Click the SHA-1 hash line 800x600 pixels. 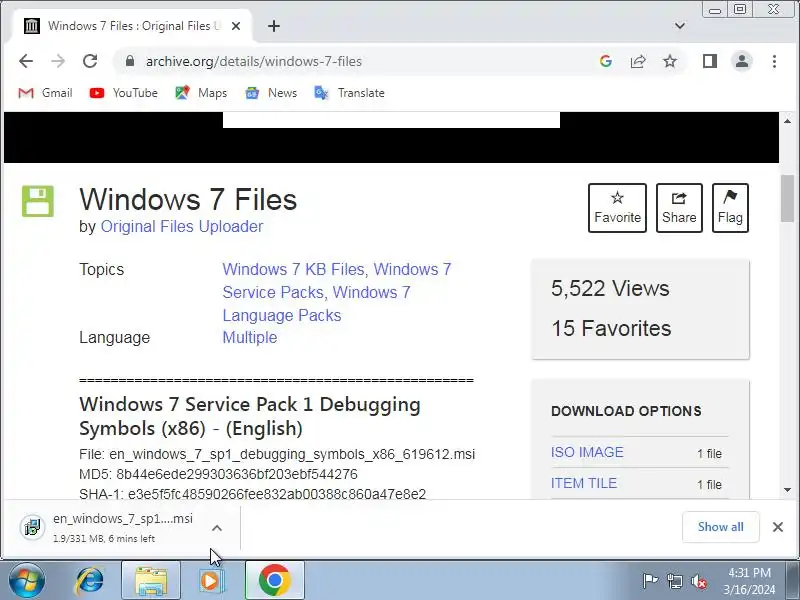253,494
